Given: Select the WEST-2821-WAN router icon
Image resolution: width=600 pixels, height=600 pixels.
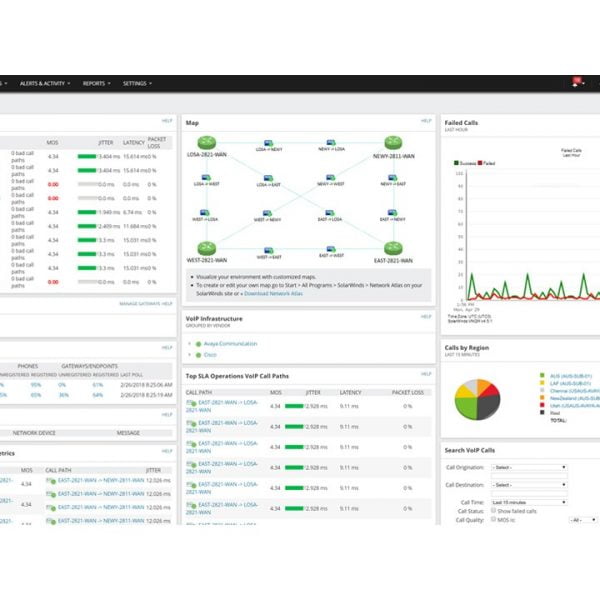Looking at the screenshot, I should click(x=206, y=248).
